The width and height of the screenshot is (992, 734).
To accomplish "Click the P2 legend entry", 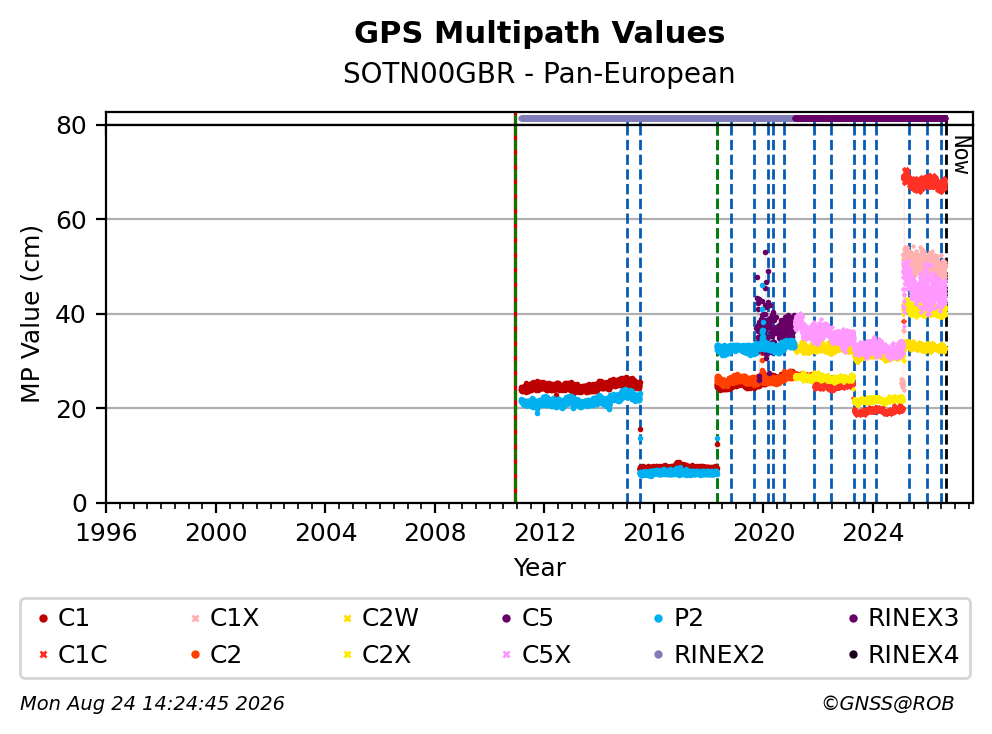I will [679, 618].
